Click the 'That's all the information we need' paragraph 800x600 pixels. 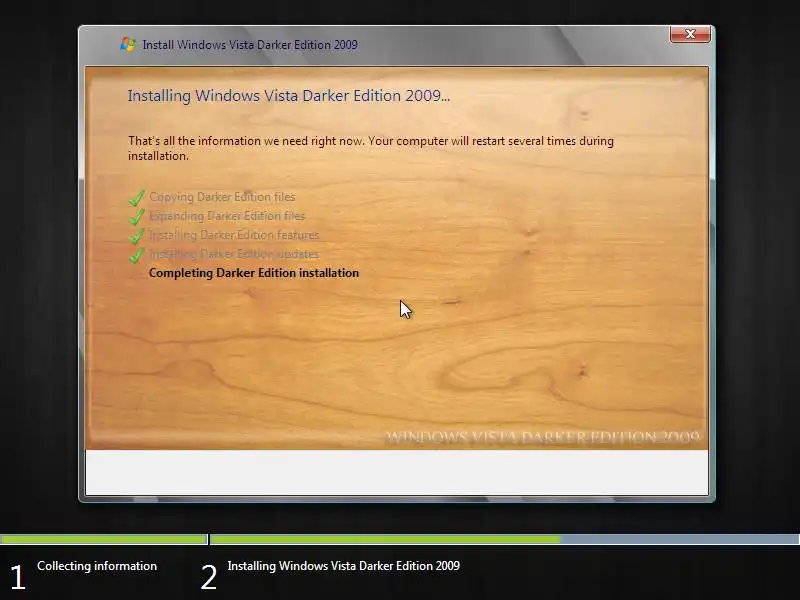[371, 148]
